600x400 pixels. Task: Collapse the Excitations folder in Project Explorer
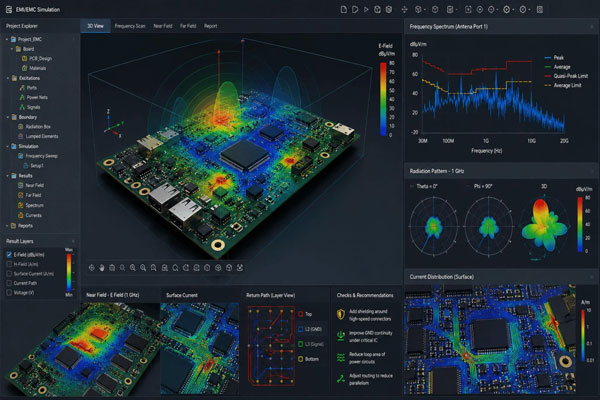[8, 78]
